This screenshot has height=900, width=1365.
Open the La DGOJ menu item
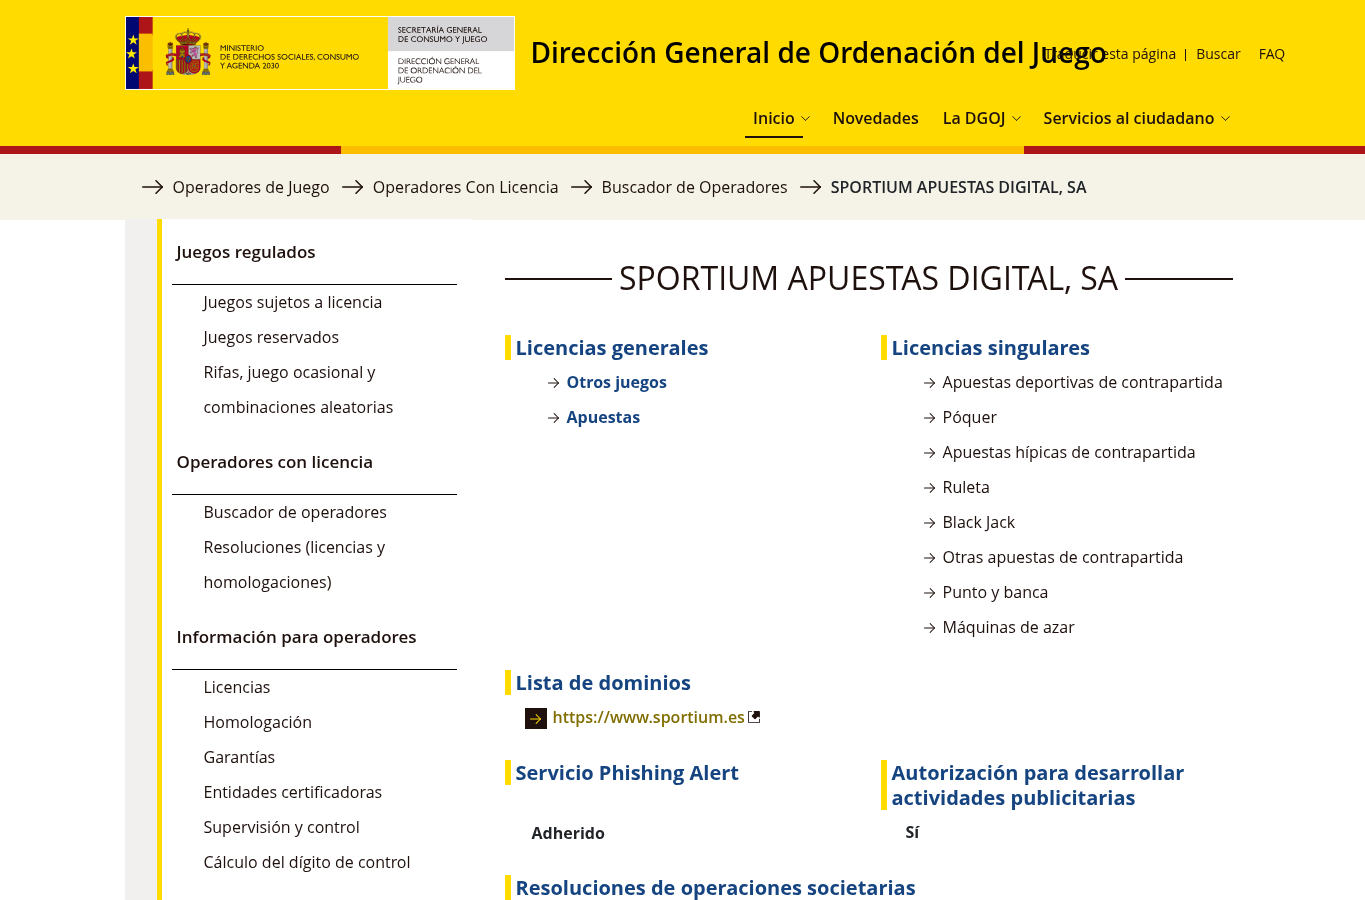click(x=973, y=118)
